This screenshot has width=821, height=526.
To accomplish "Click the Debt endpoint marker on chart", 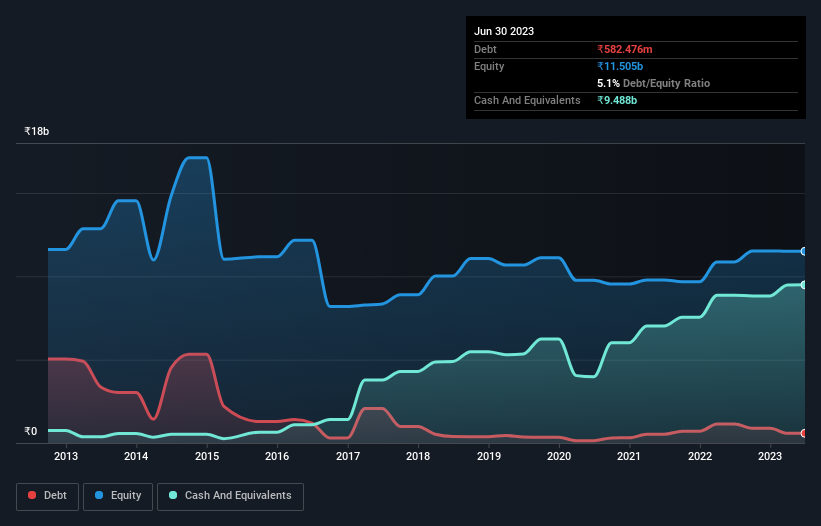I will pyautogui.click(x=804, y=433).
